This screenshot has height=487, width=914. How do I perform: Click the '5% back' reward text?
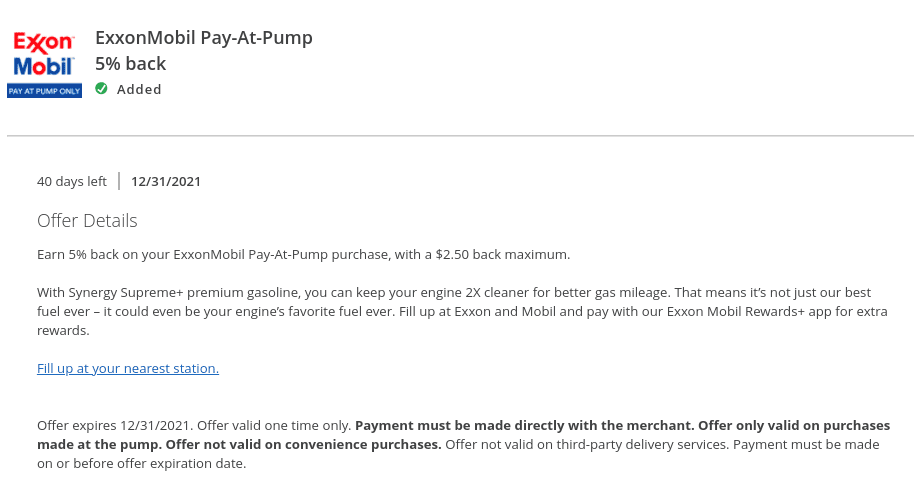131,64
